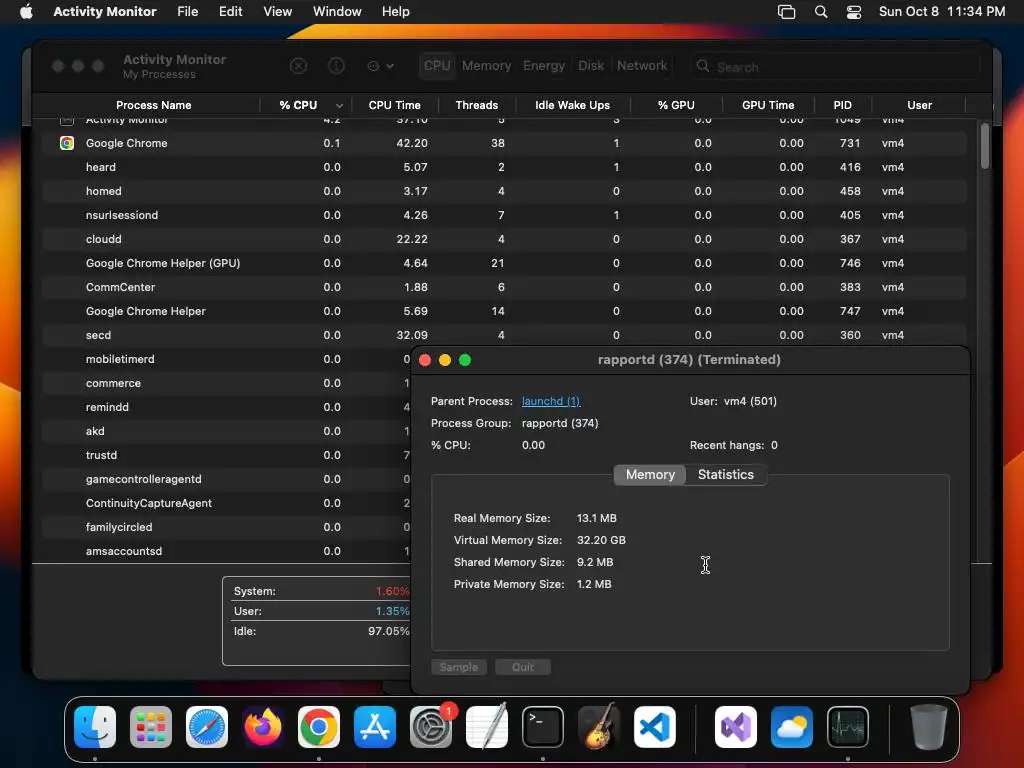Click the process info toolbar icon
1024x768 pixels.
pyautogui.click(x=336, y=66)
